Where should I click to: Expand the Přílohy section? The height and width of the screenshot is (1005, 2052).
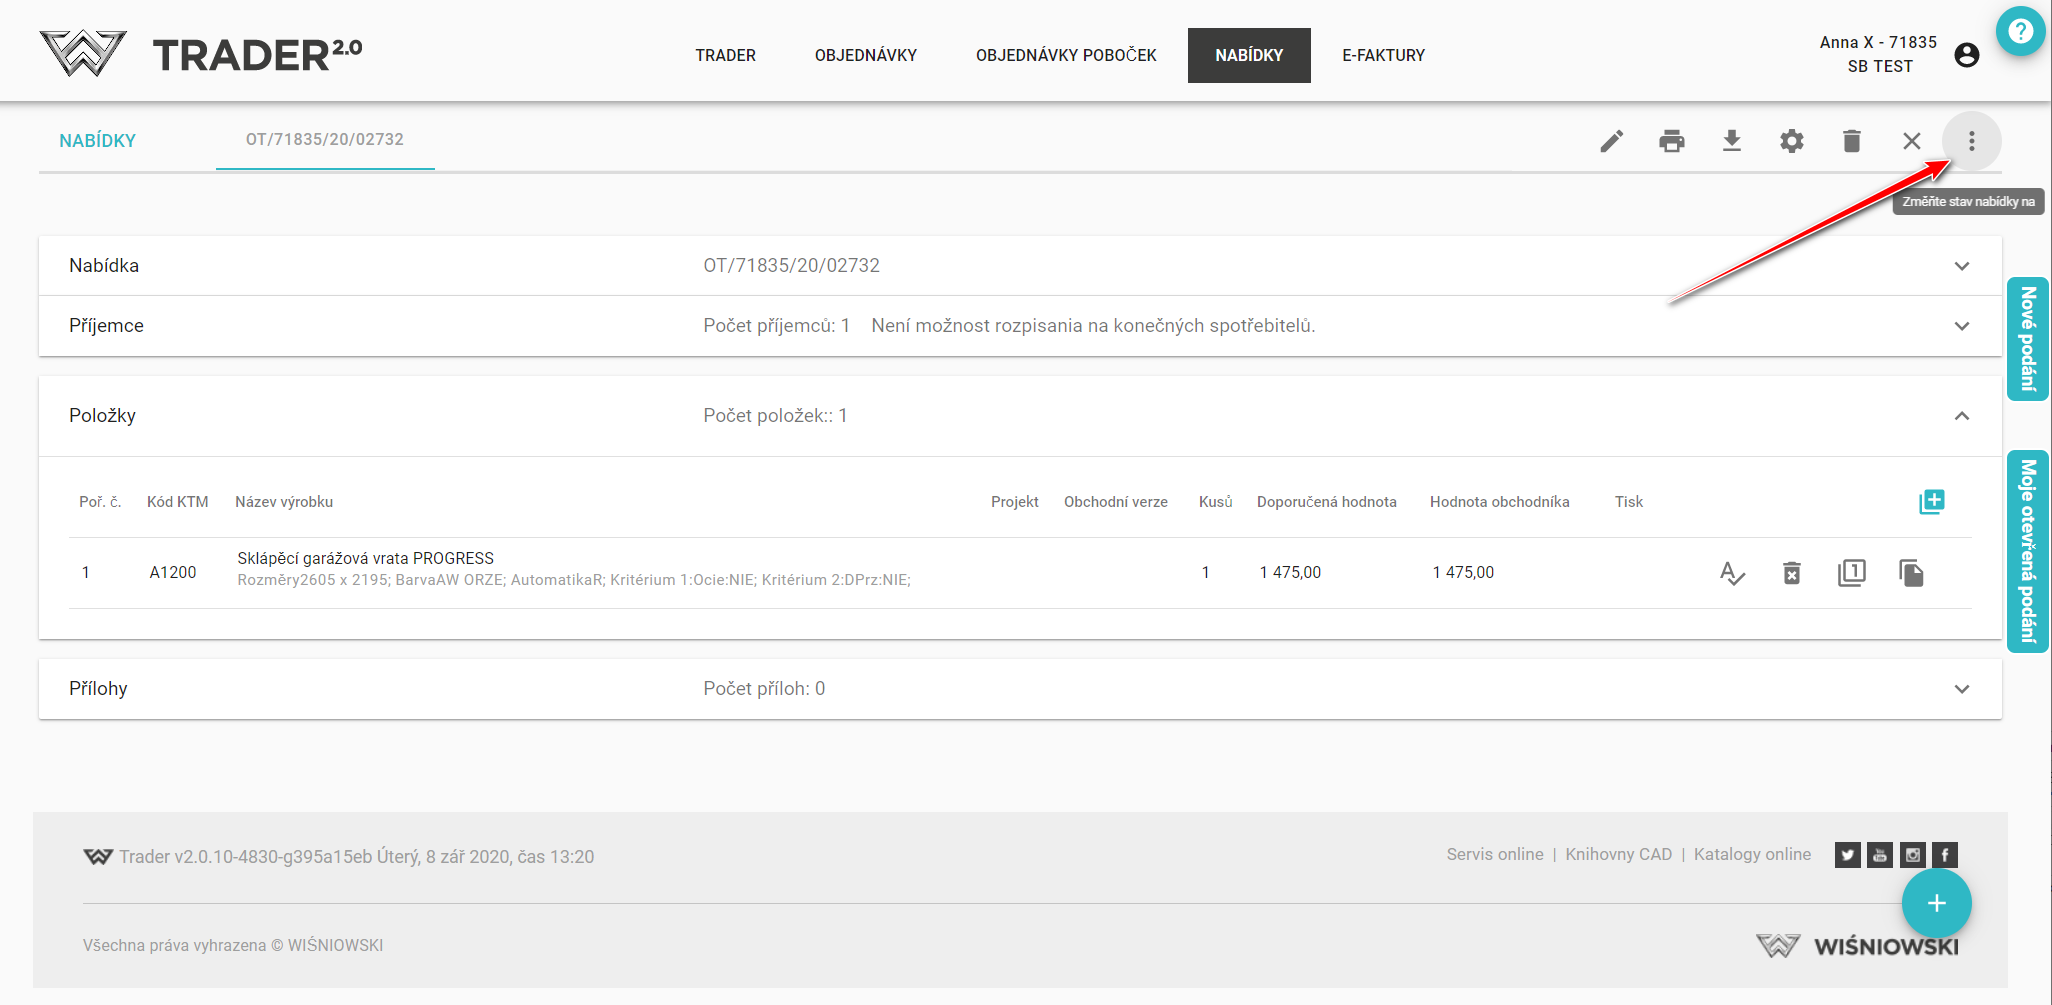(x=1961, y=689)
